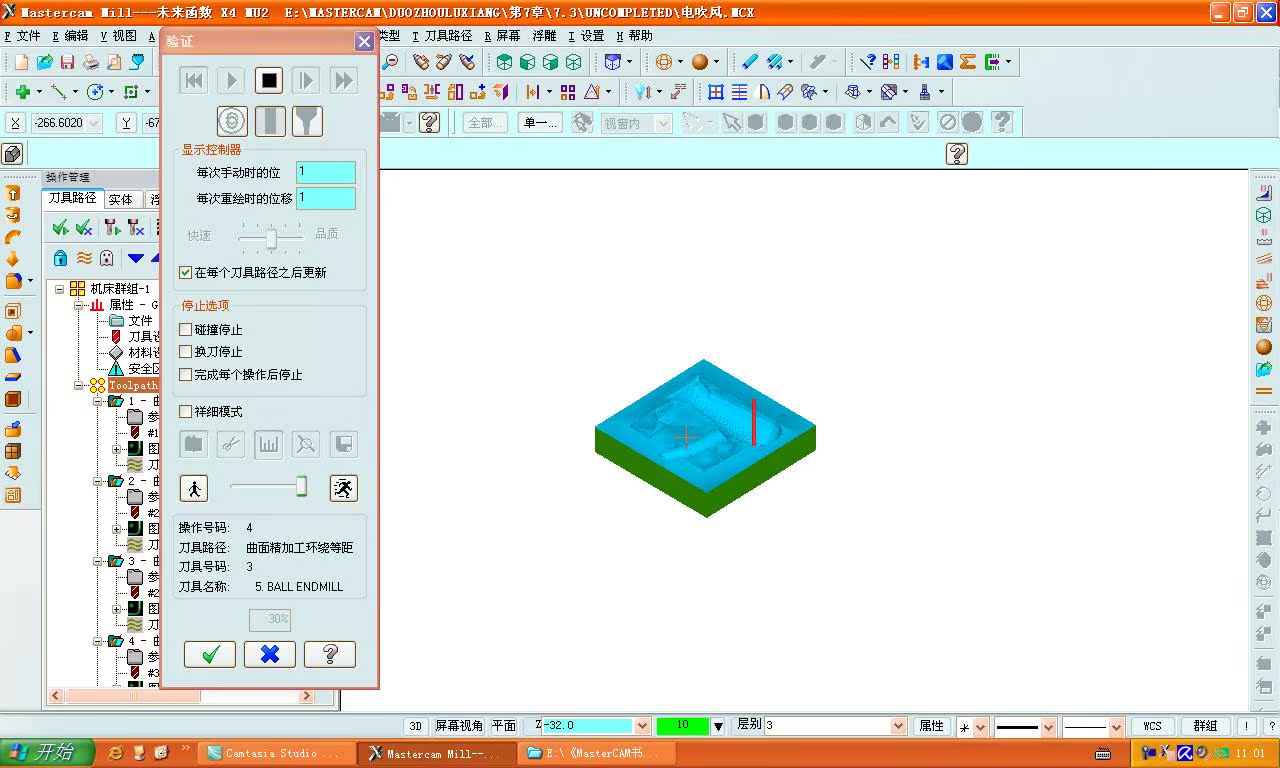This screenshot has width=1280, height=768.
Task: Cancel verify dialog with blue X button
Action: pos(270,654)
